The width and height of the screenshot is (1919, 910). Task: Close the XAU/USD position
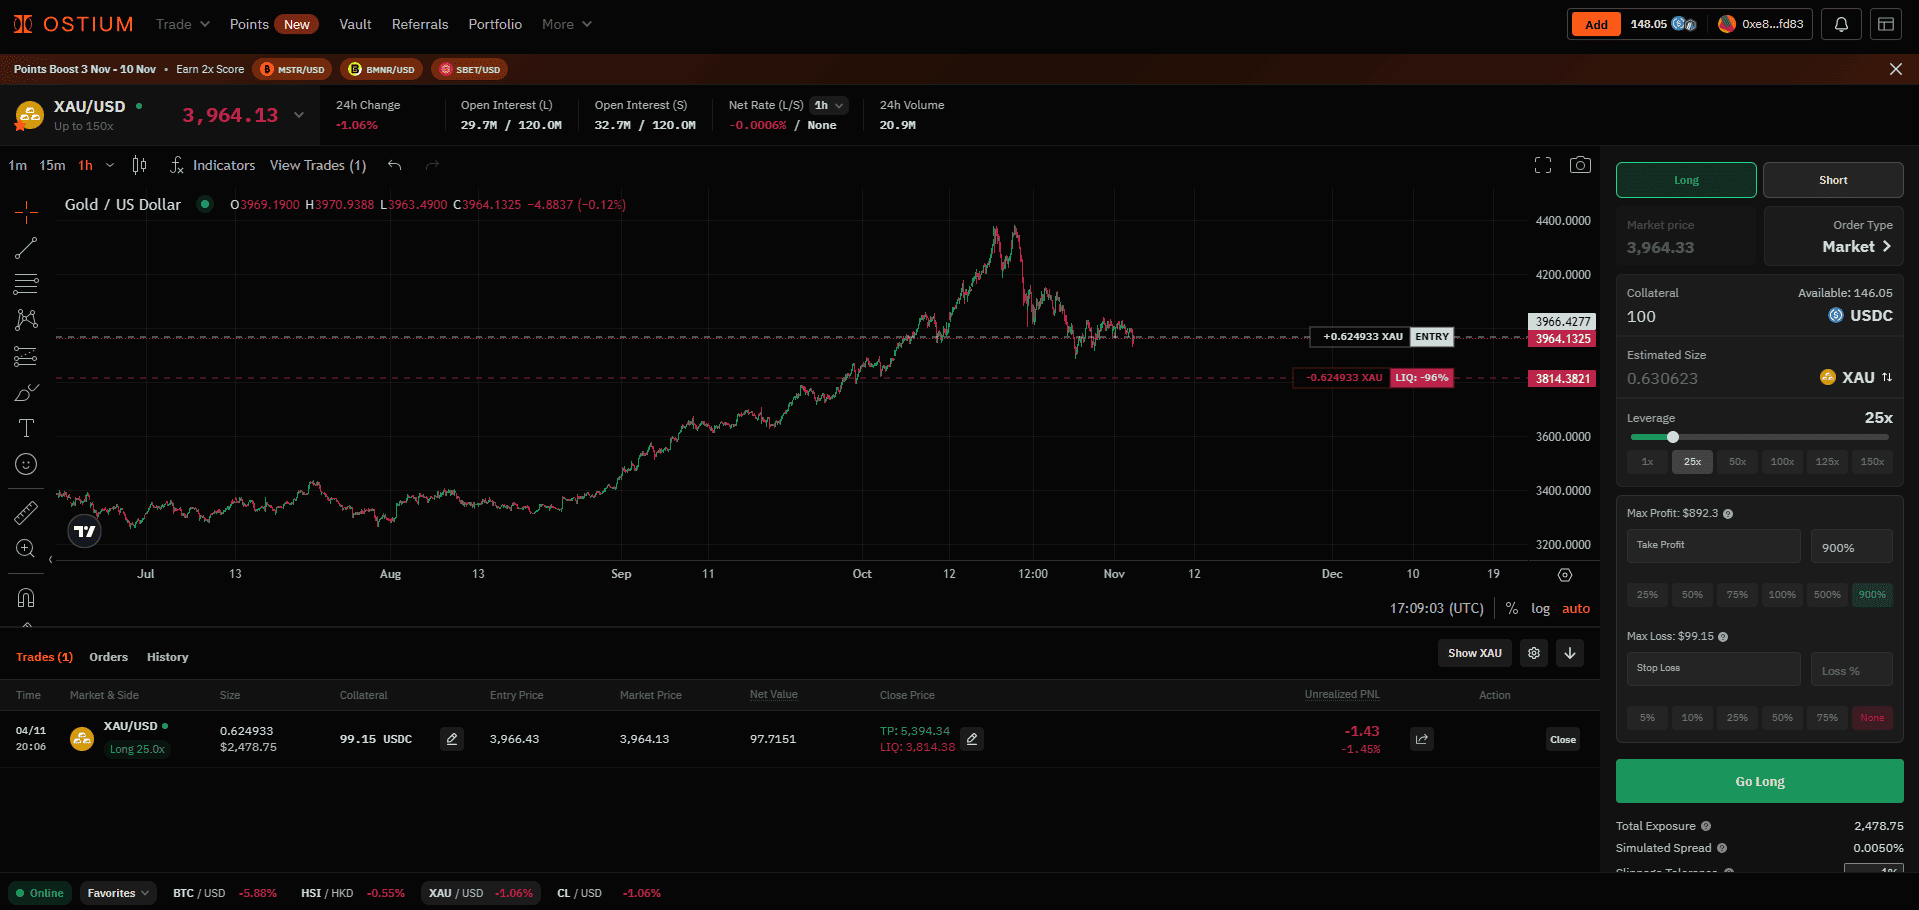click(1562, 740)
